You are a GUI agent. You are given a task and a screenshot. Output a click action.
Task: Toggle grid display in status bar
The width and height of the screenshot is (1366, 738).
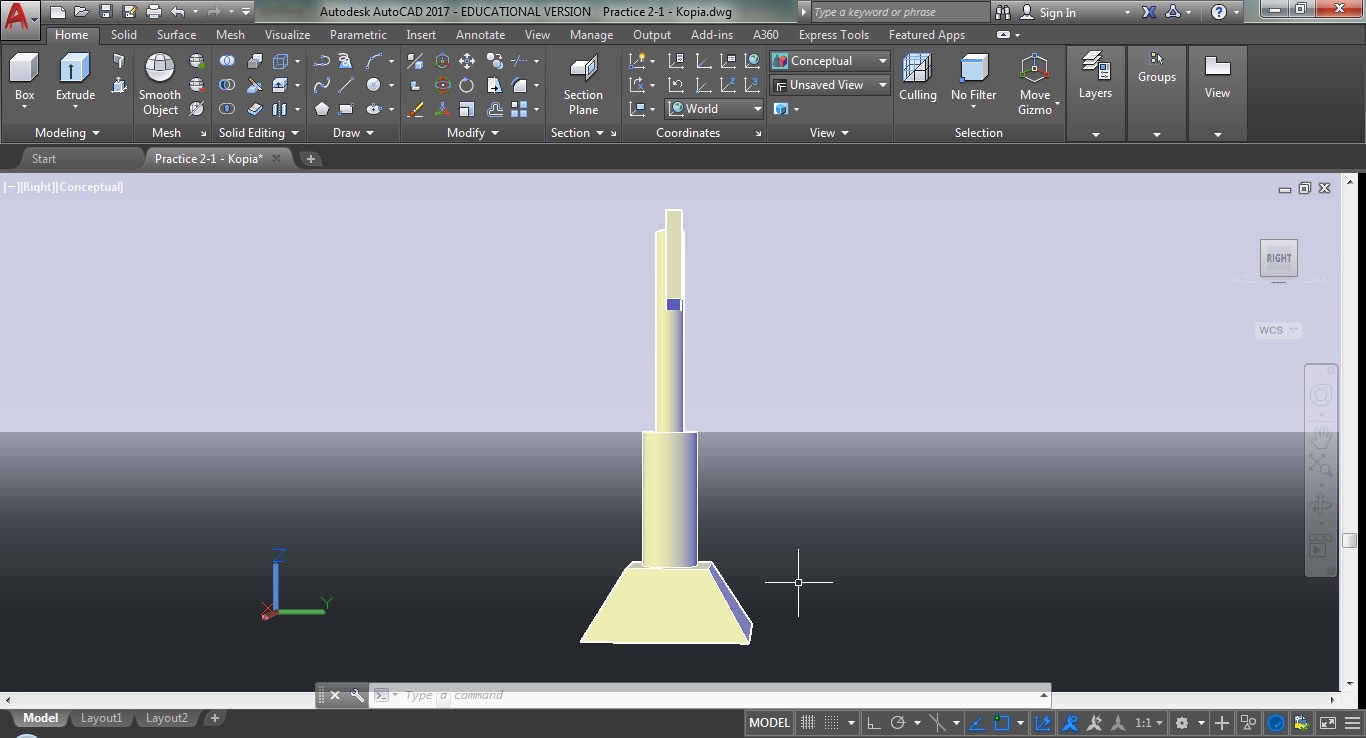pyautogui.click(x=808, y=723)
